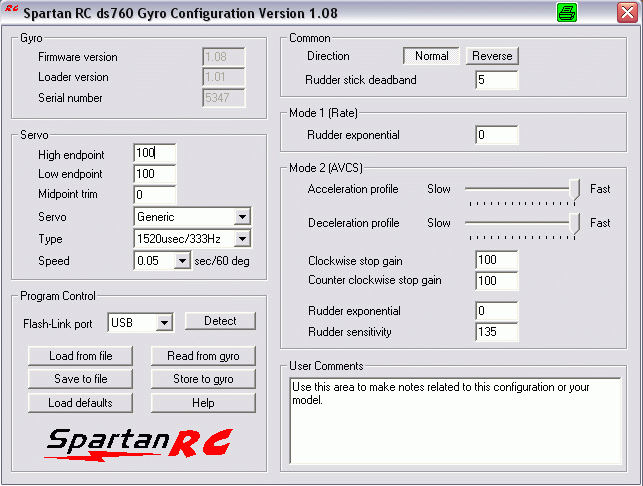Viewport: 643px width, 486px height.
Task: Open the Servo model dropdown
Action: click(x=242, y=217)
